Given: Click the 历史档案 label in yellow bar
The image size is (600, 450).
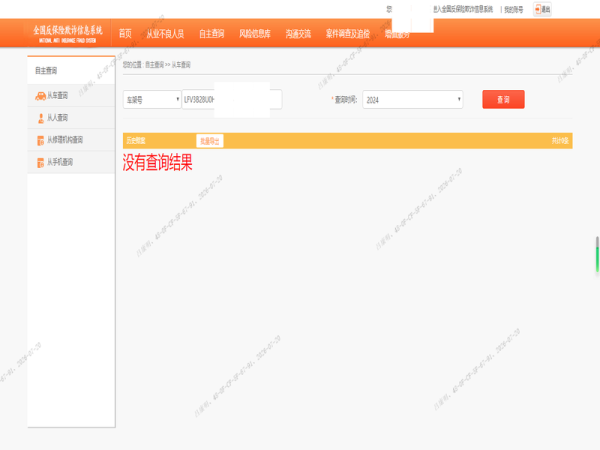Looking at the screenshot, I should 136,141.
